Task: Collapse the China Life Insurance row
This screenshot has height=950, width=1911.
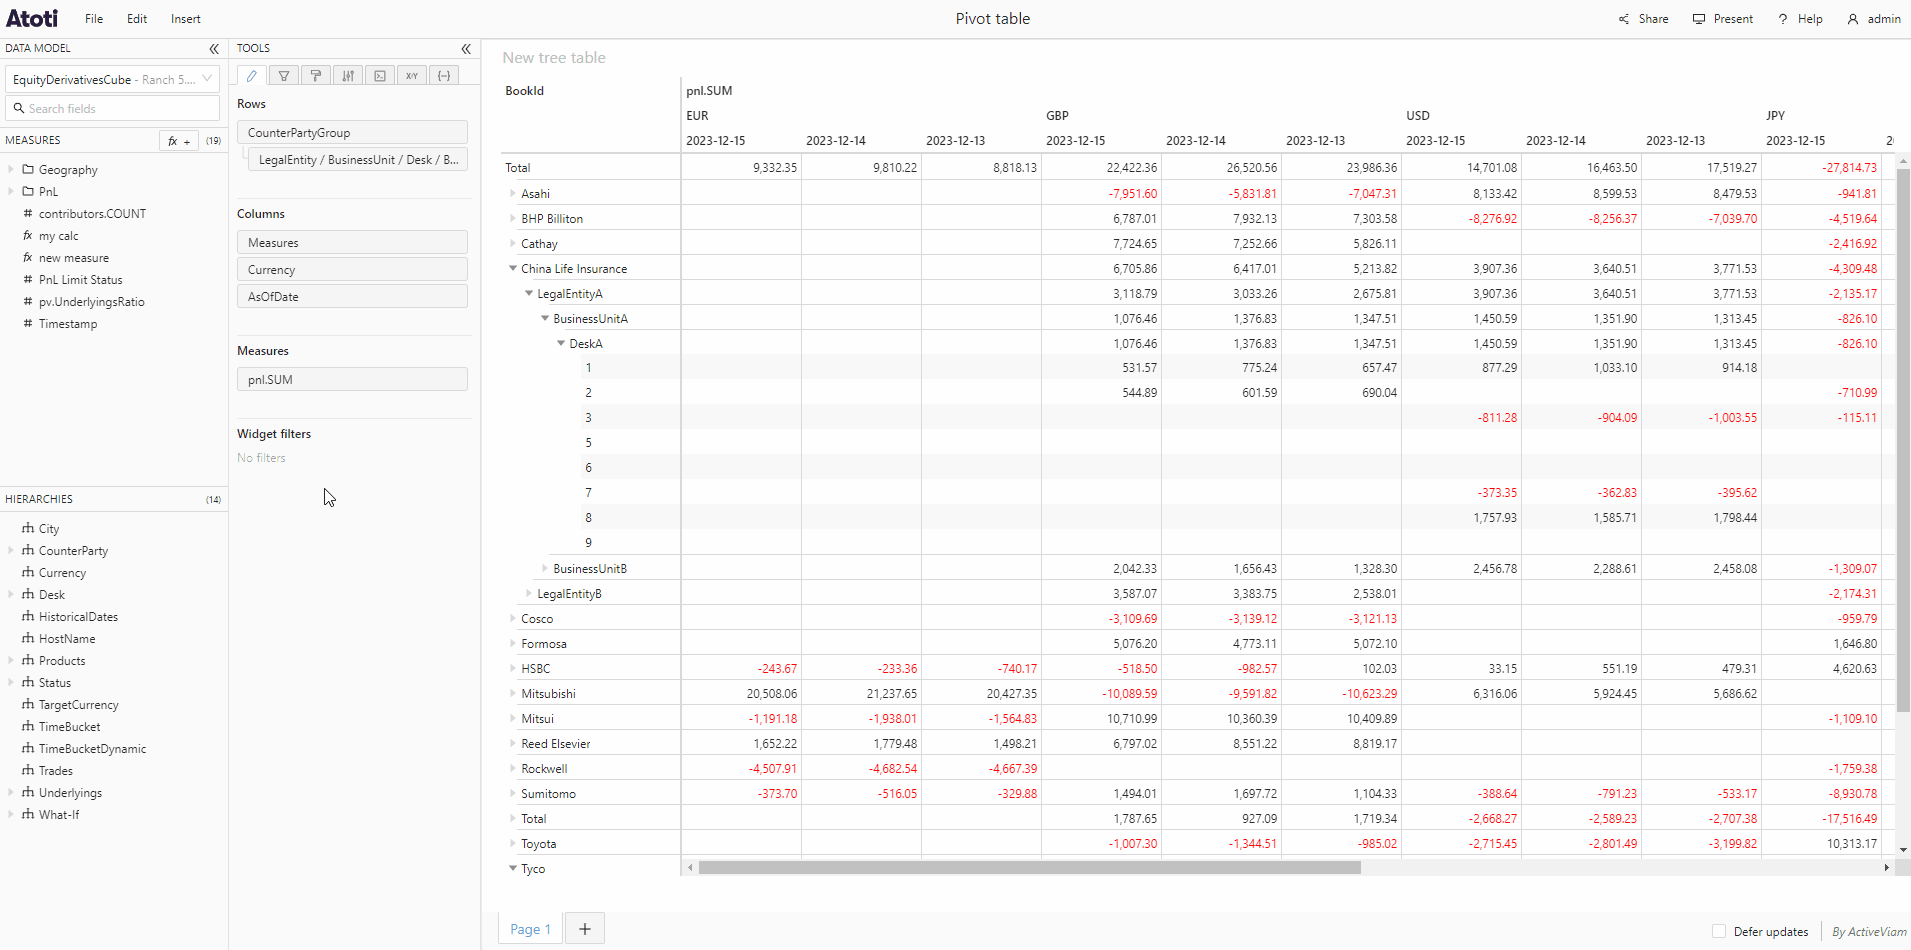Action: (x=513, y=268)
